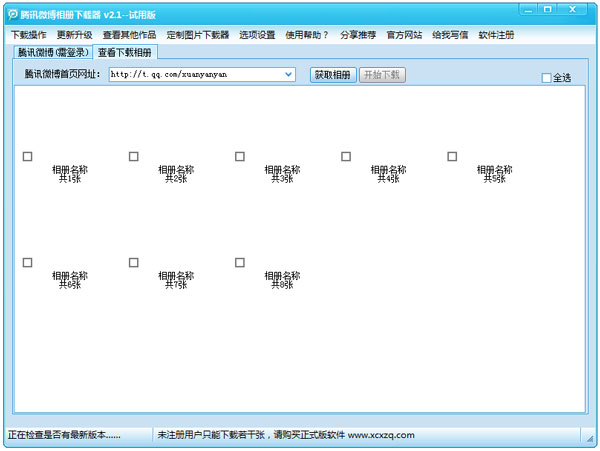Check the album 共2张 checkbox
The image size is (600, 451).
[x=134, y=156]
